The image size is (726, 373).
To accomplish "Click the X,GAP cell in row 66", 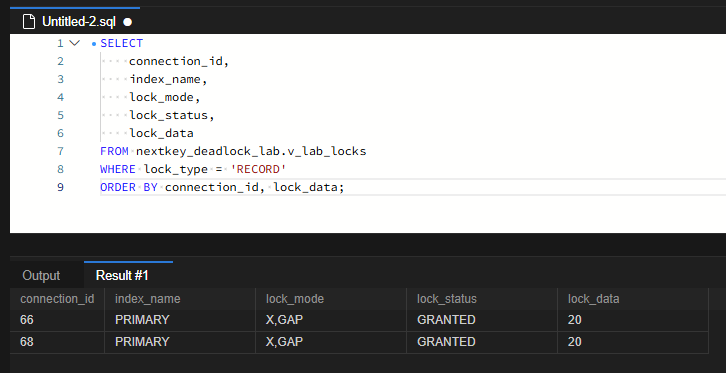I will point(331,320).
